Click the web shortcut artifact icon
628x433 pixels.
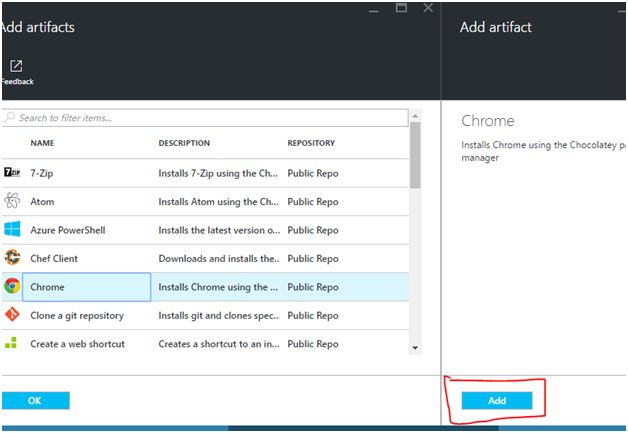12,343
